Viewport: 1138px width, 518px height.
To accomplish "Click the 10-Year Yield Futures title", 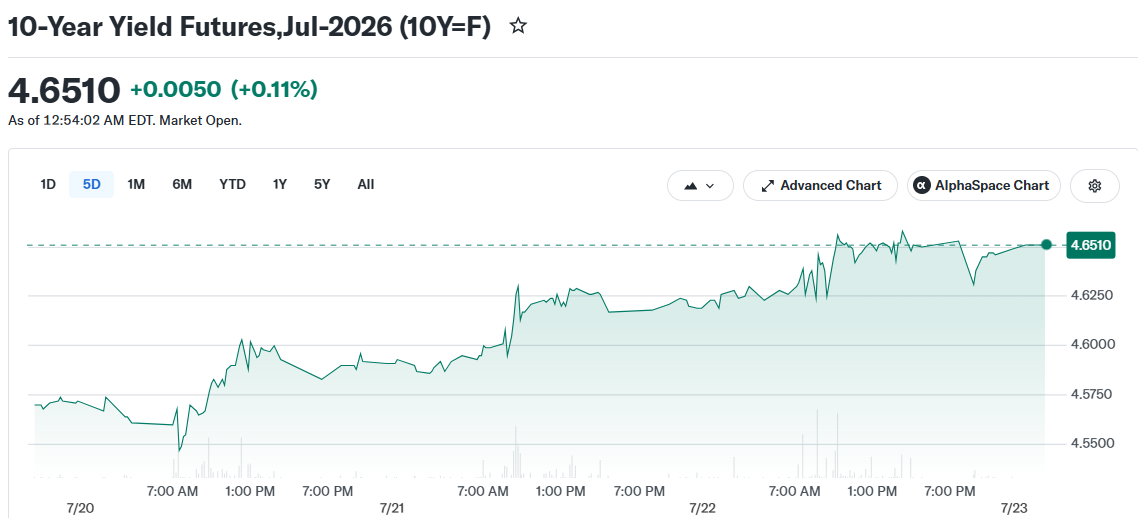I will (x=249, y=27).
